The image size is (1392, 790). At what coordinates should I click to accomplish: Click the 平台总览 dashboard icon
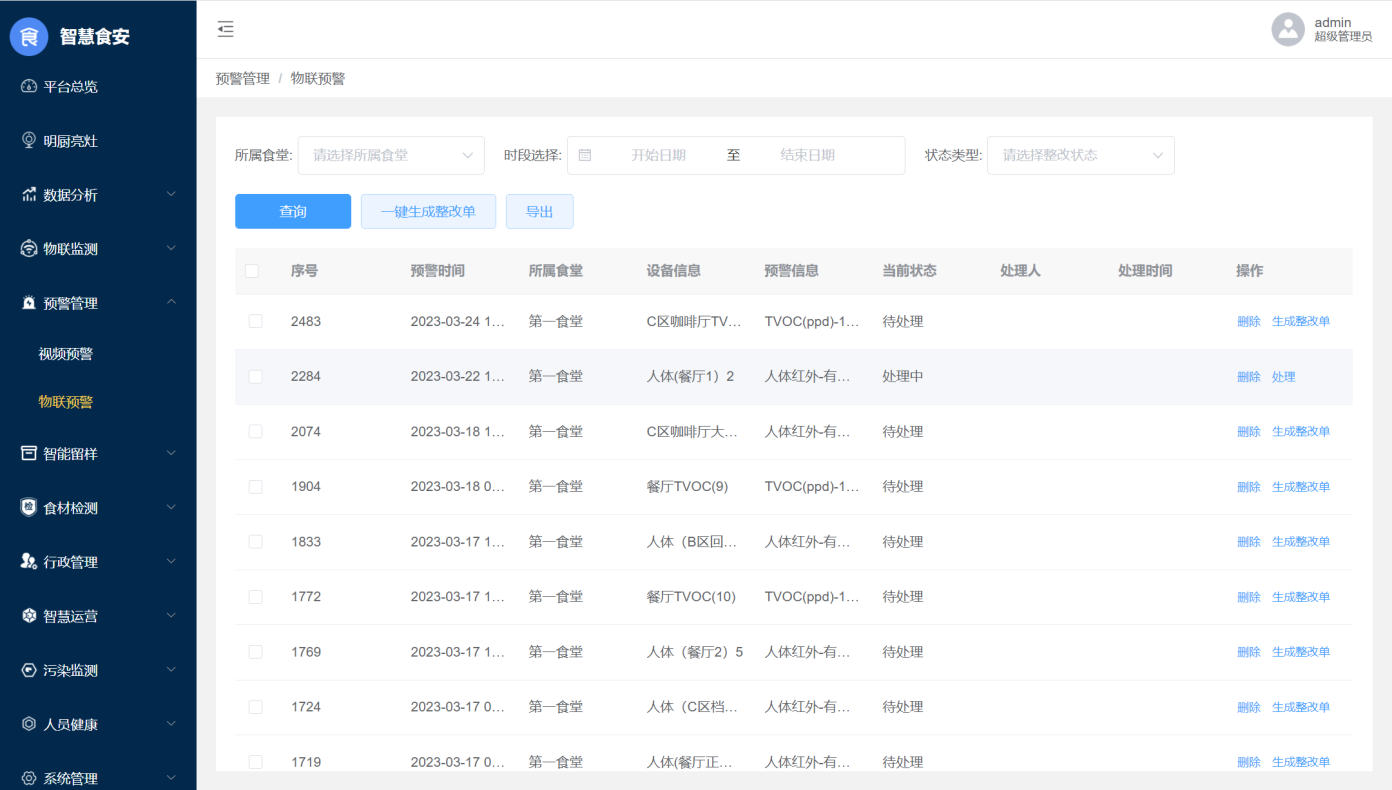coord(29,87)
